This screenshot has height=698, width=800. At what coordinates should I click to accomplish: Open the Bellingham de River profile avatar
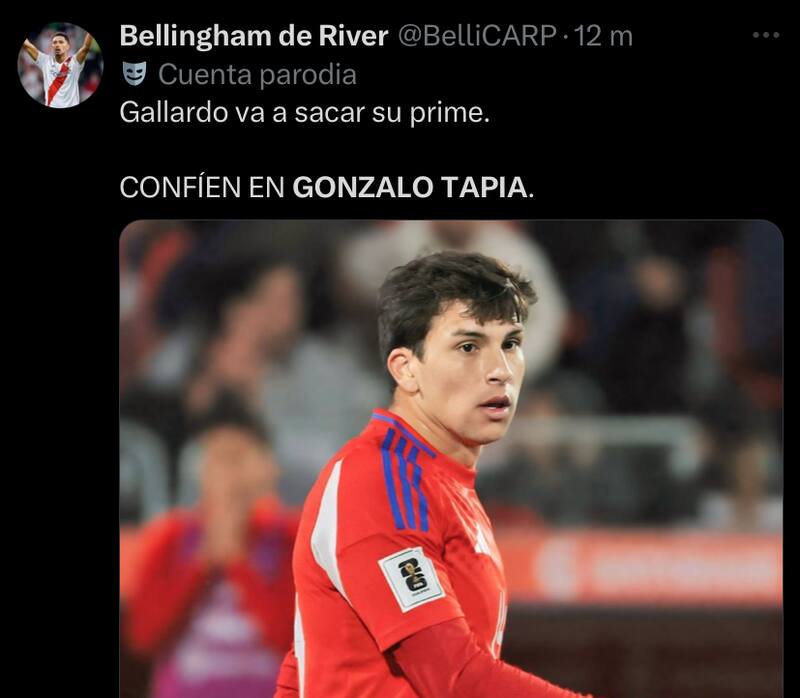(x=60, y=65)
